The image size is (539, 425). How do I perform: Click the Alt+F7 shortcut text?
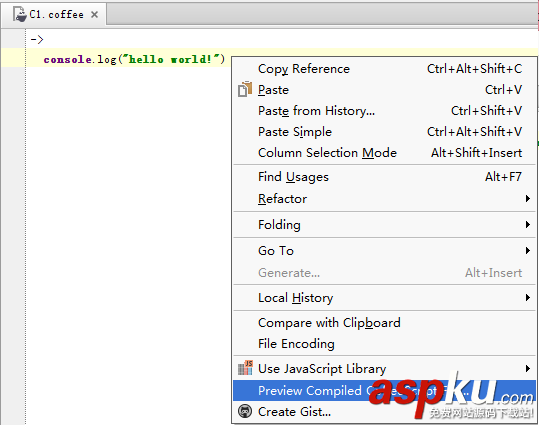pyautogui.click(x=503, y=177)
